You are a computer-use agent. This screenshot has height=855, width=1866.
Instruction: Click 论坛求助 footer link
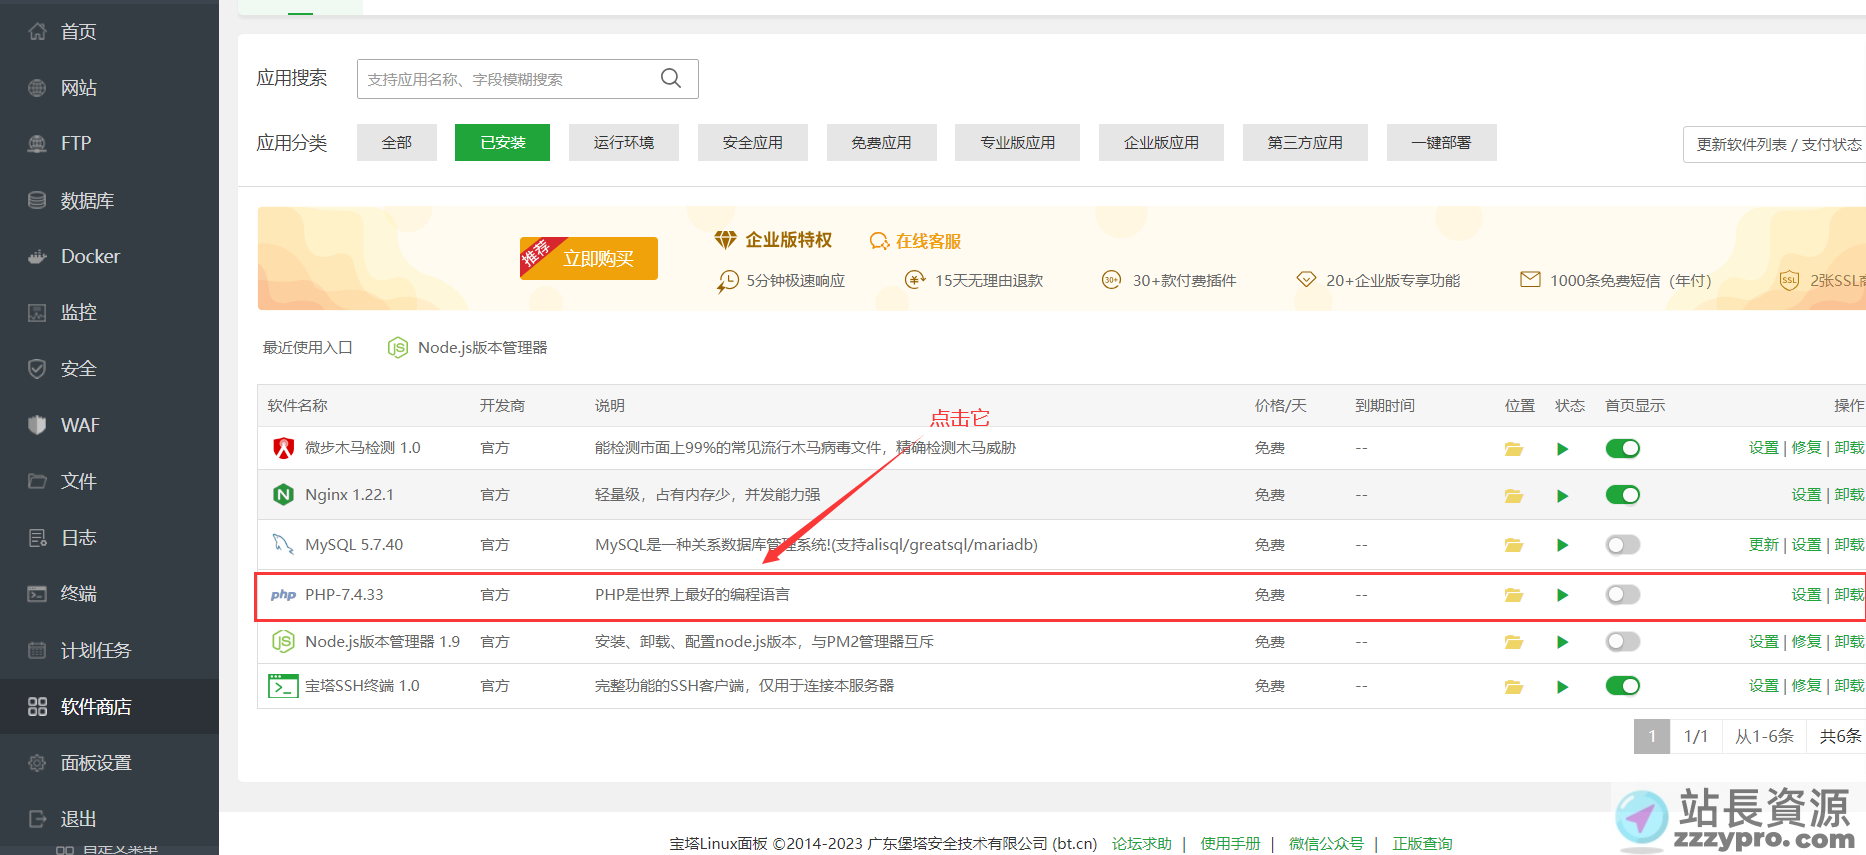click(1142, 843)
